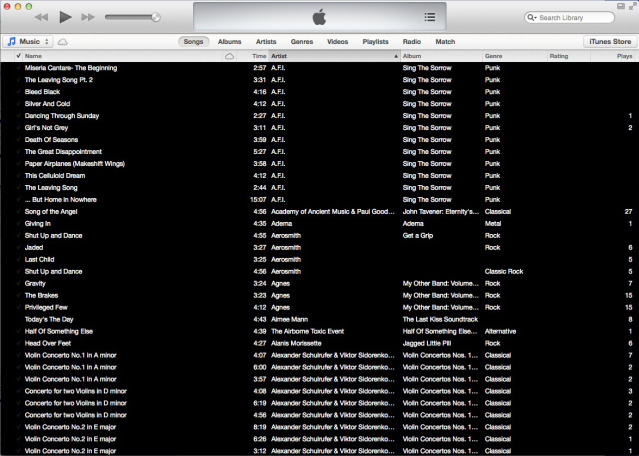Uncheck the Girl's Not Grey checkbox
This screenshot has height=456, width=639.
coord(18,128)
